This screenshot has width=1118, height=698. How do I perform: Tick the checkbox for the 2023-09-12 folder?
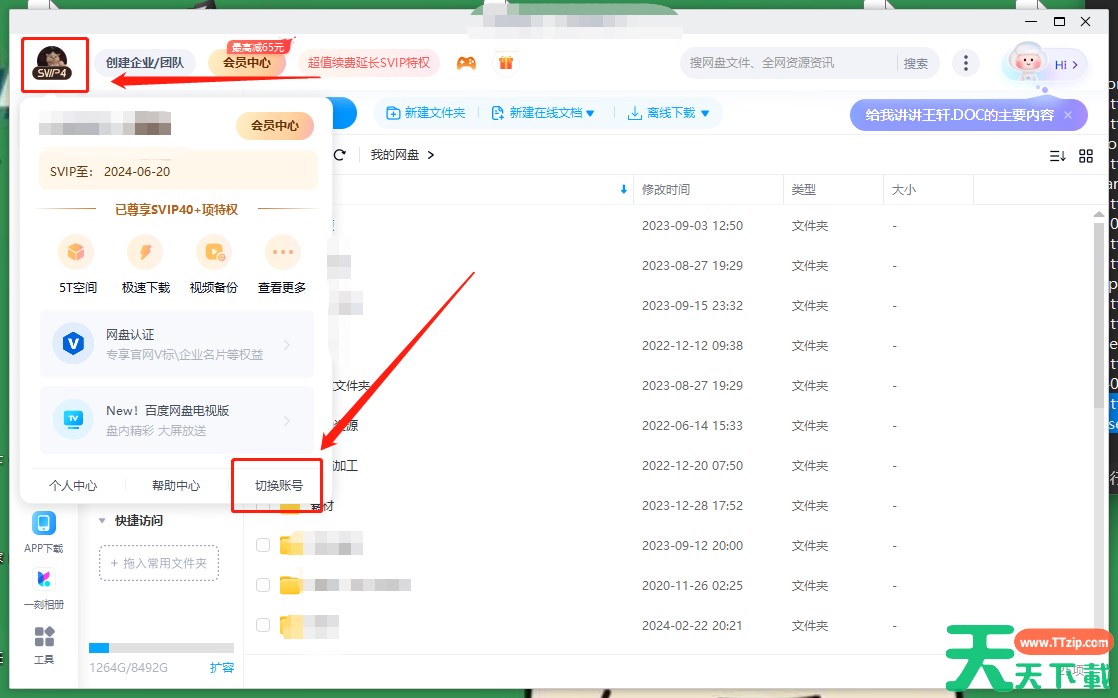[263, 545]
